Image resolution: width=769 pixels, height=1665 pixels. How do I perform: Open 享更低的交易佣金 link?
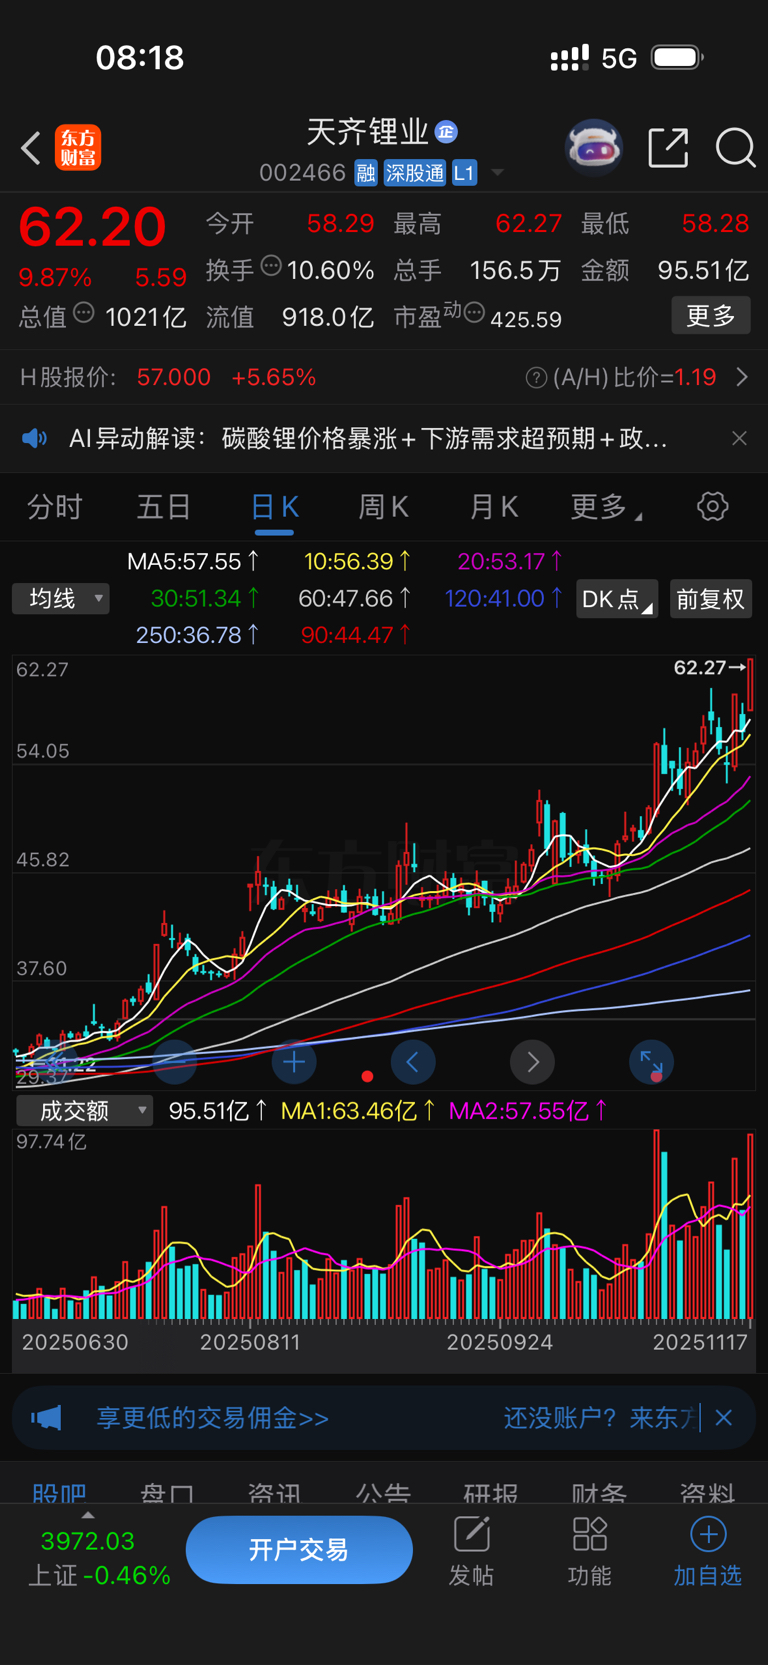pos(212,1418)
